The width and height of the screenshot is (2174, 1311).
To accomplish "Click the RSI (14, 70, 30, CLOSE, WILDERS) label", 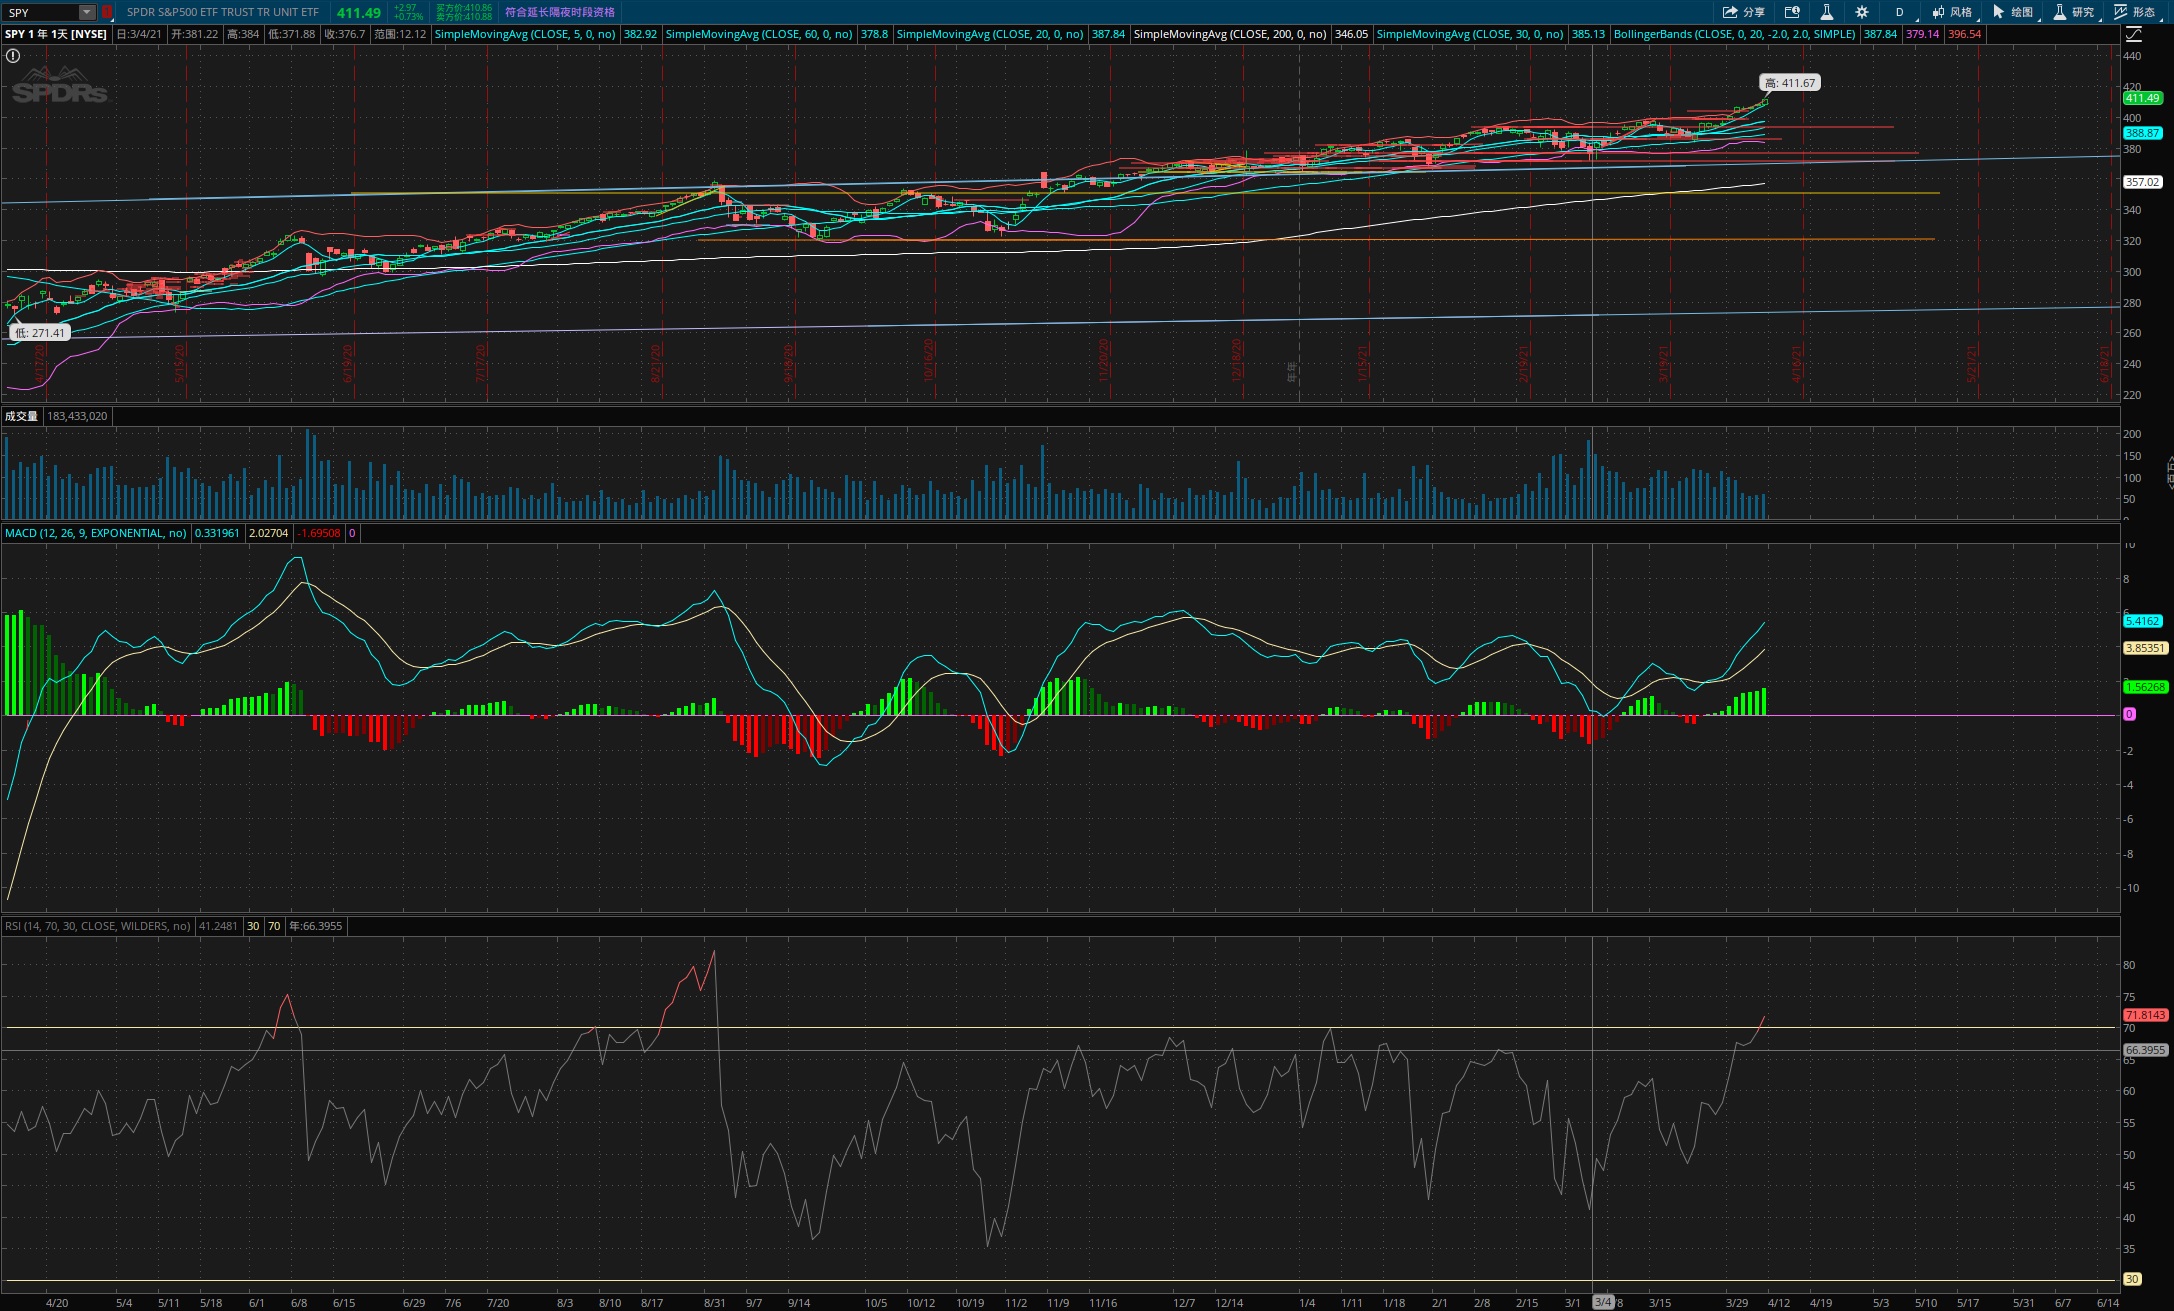I will pos(98,926).
